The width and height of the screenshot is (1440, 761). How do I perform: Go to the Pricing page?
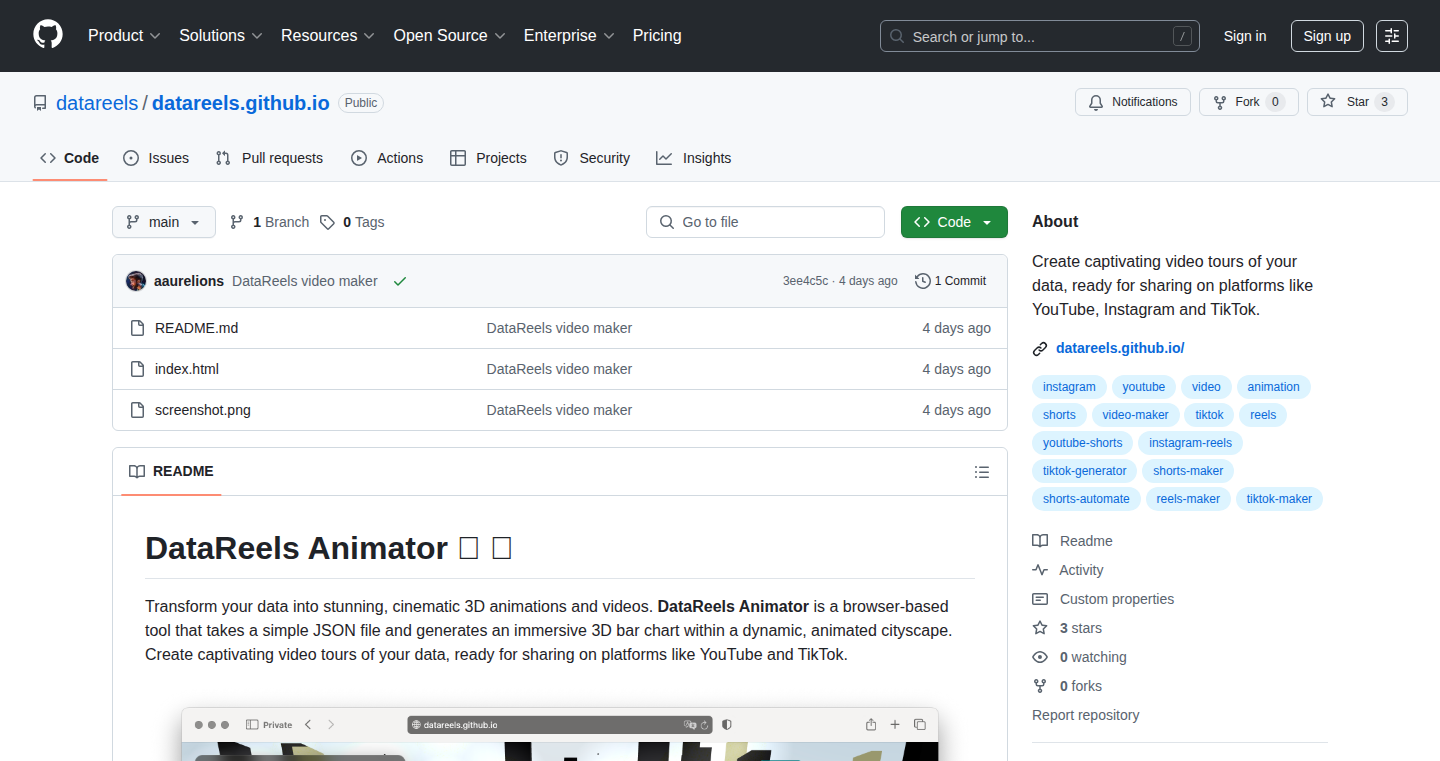pyautogui.click(x=657, y=35)
